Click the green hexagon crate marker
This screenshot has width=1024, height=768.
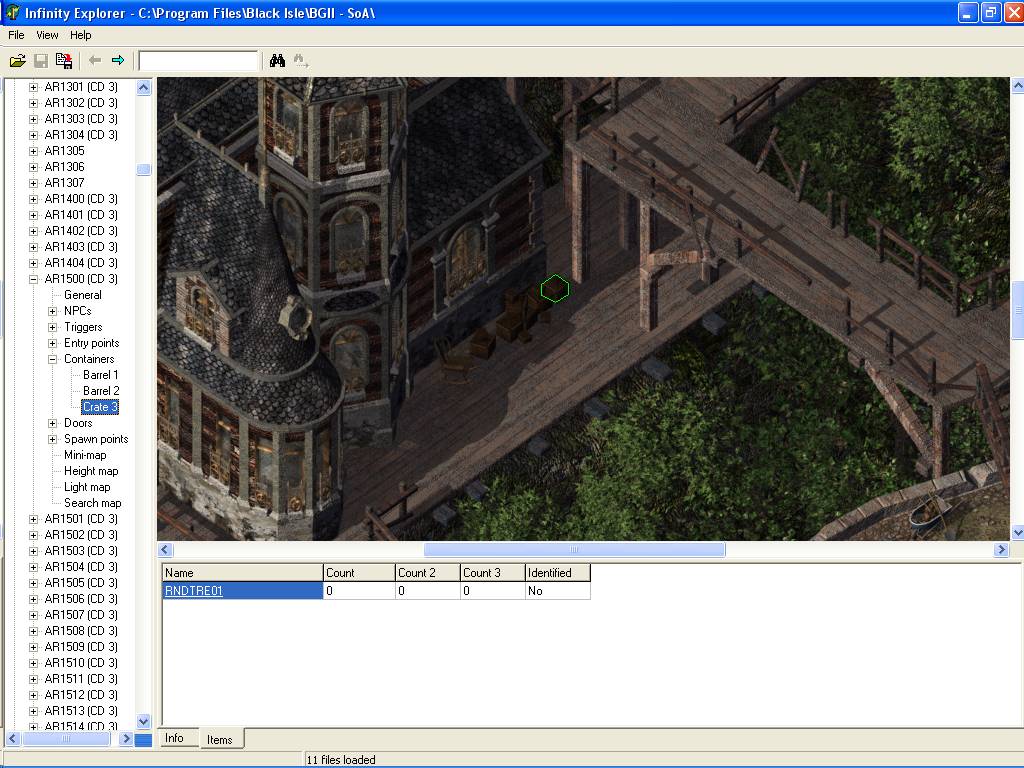coord(554,289)
